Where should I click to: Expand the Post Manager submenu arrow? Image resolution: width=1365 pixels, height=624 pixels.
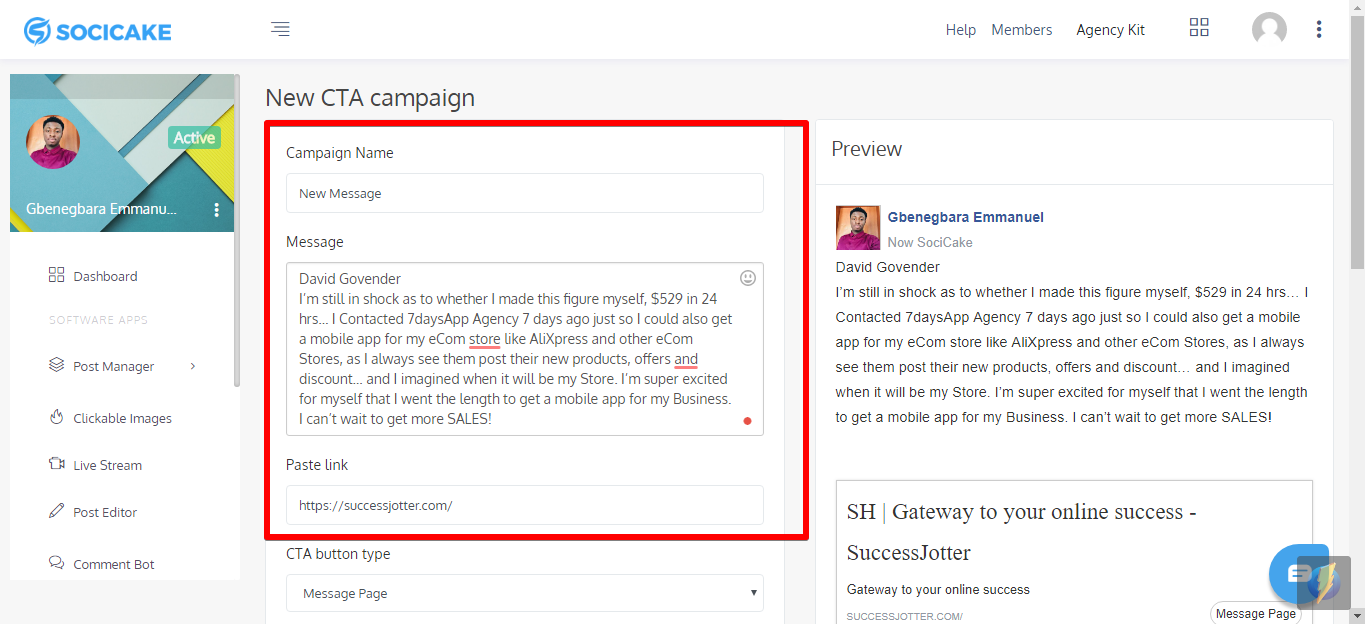click(193, 366)
